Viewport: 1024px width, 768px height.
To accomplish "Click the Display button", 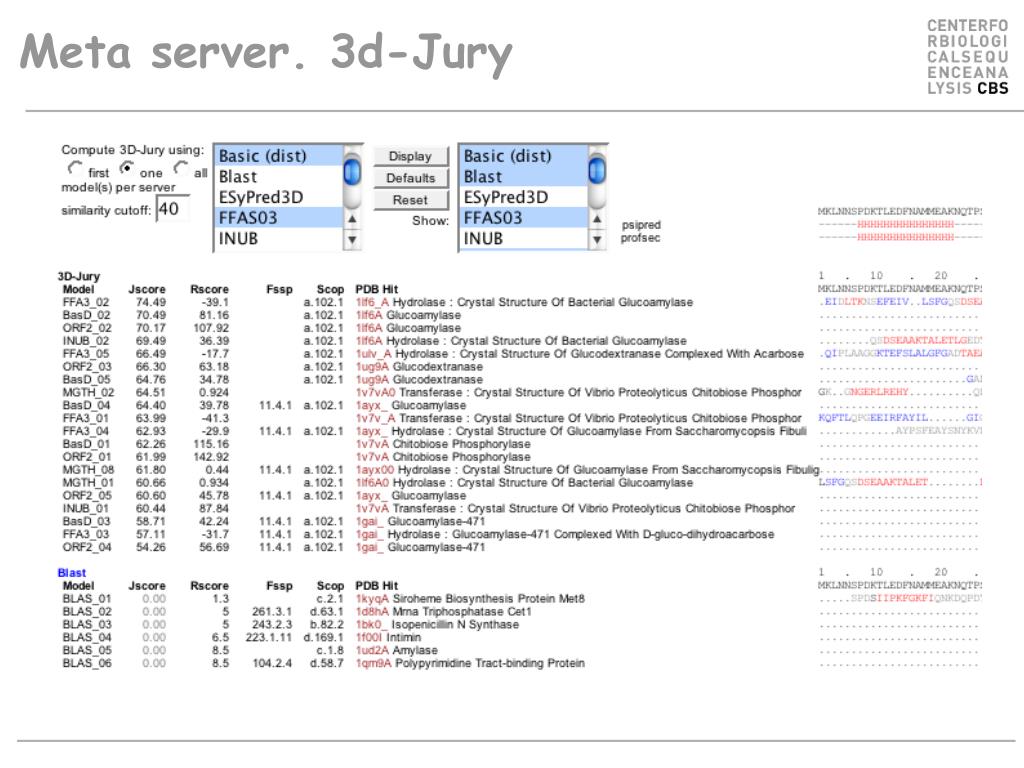I will click(x=411, y=157).
